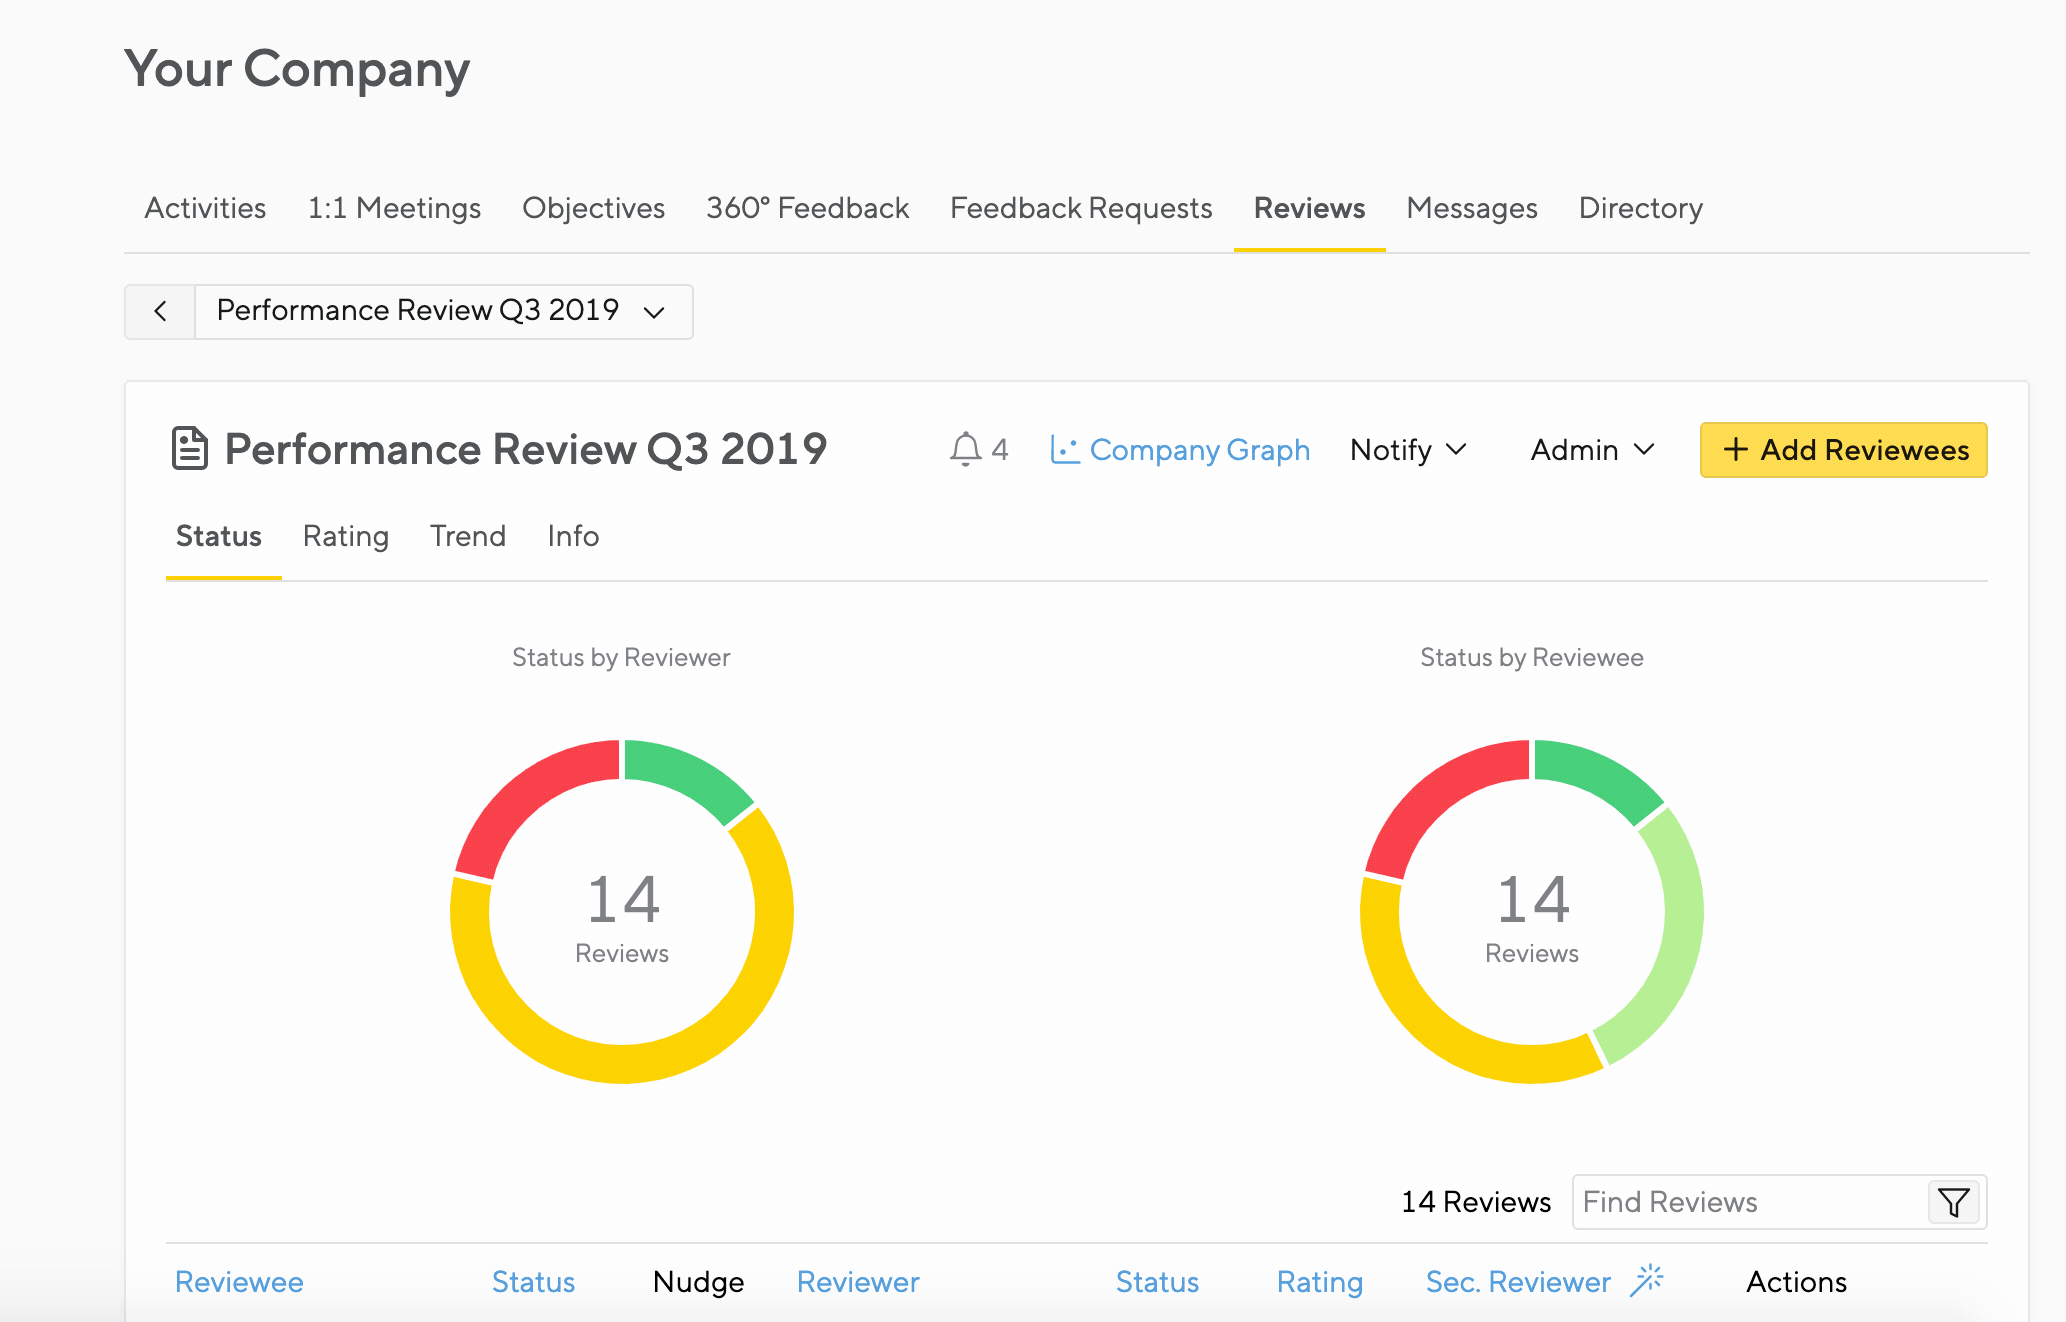
Task: Open the Trend tab
Action: coord(467,537)
